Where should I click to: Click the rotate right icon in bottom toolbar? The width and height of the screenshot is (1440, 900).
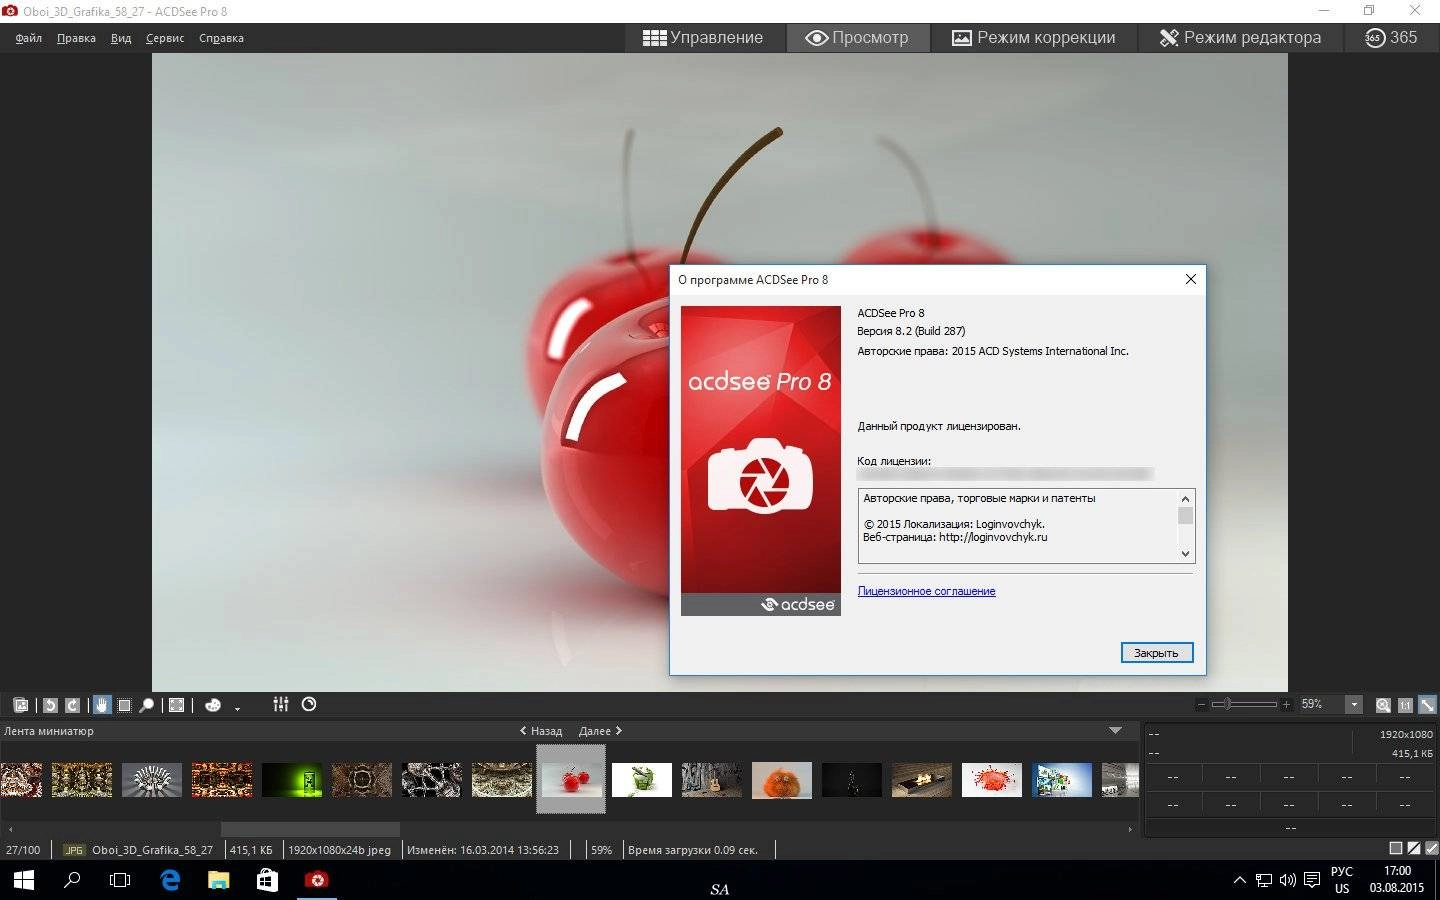[x=73, y=705]
